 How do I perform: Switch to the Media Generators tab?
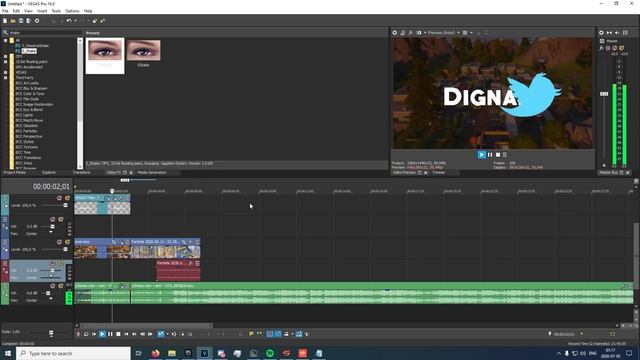tap(152, 173)
